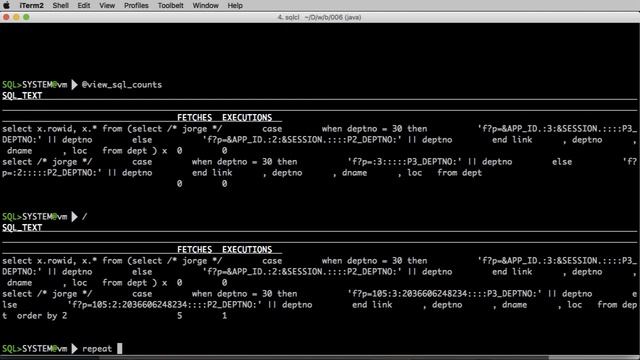Click the second SQL_TEXT column header

point(22,228)
